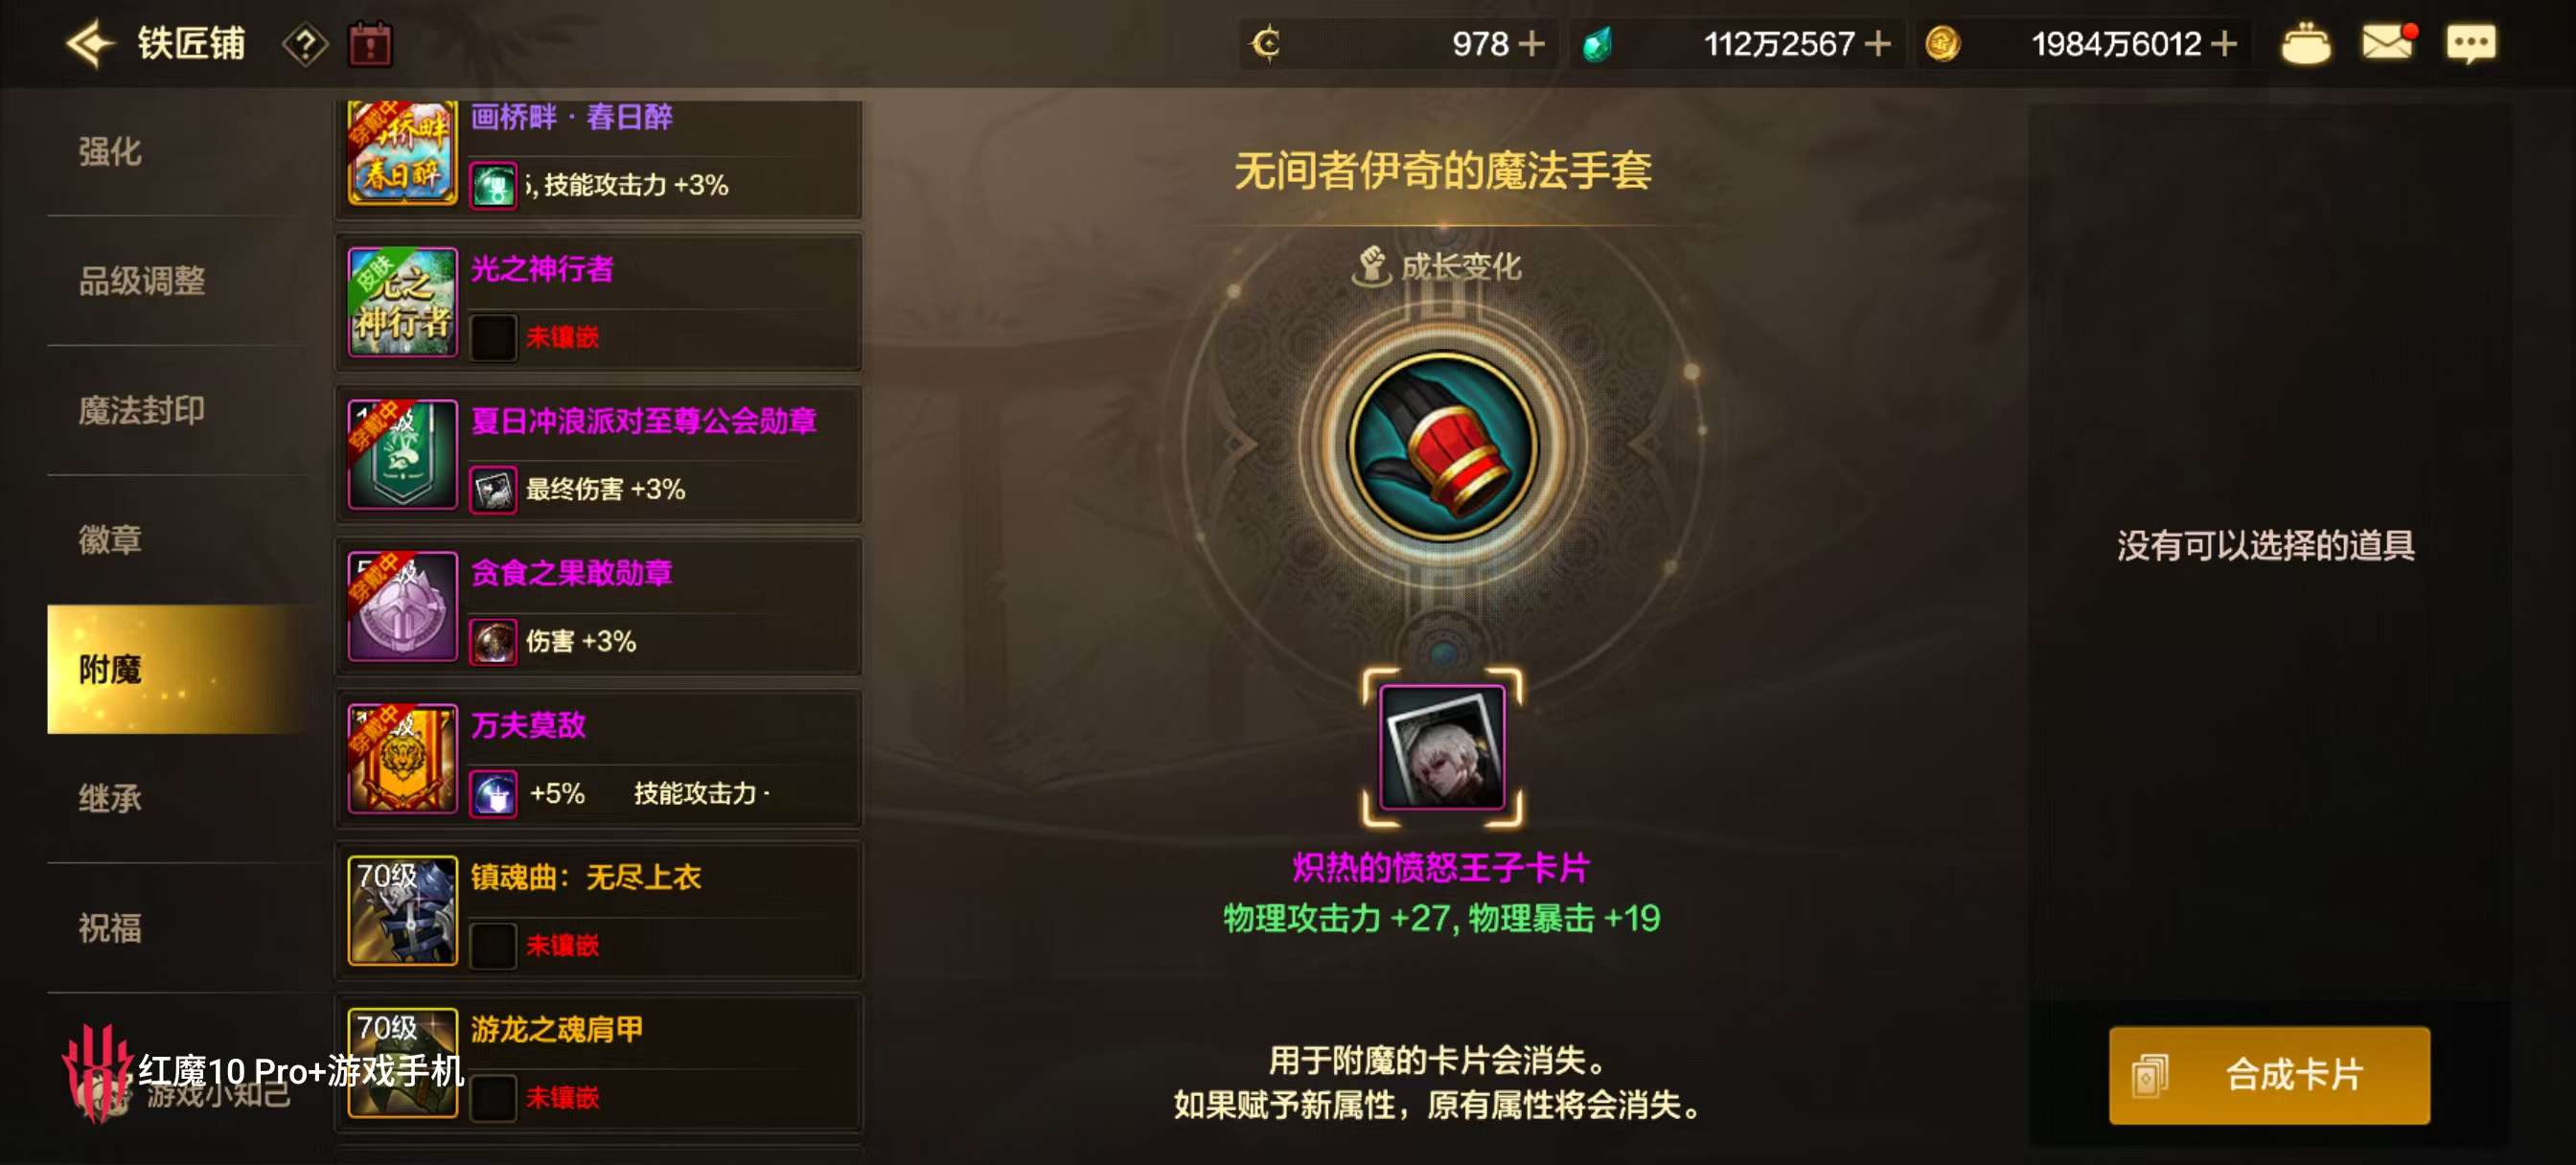Open the mail envelope icon

pyautogui.click(x=2388, y=43)
